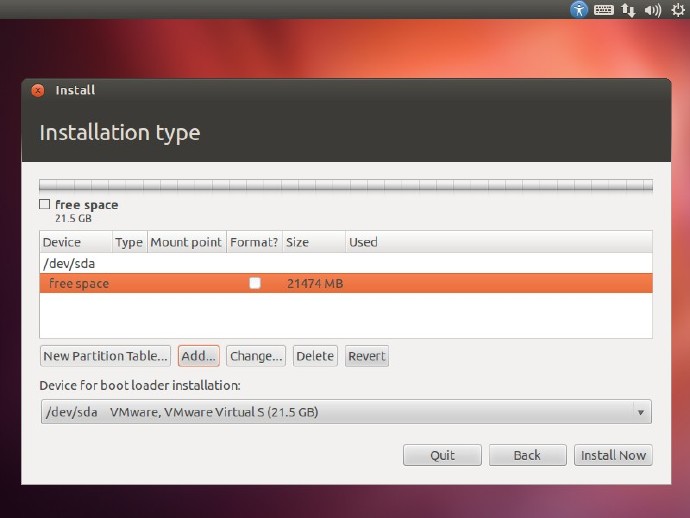Viewport: 690px width, 518px height.
Task: Click the disk partition usage bar
Action: point(346,185)
